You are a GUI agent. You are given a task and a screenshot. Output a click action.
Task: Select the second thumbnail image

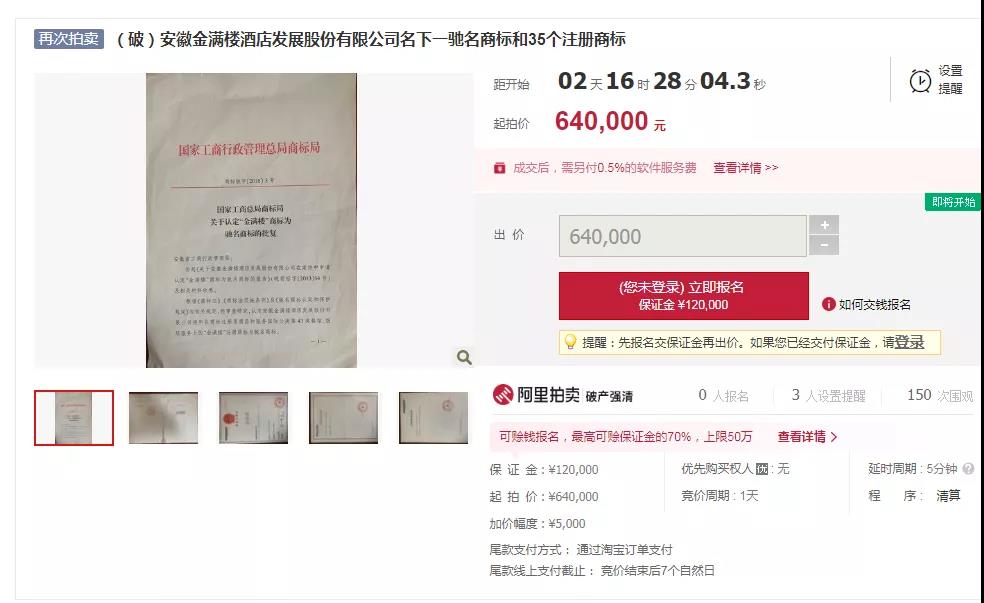163,418
